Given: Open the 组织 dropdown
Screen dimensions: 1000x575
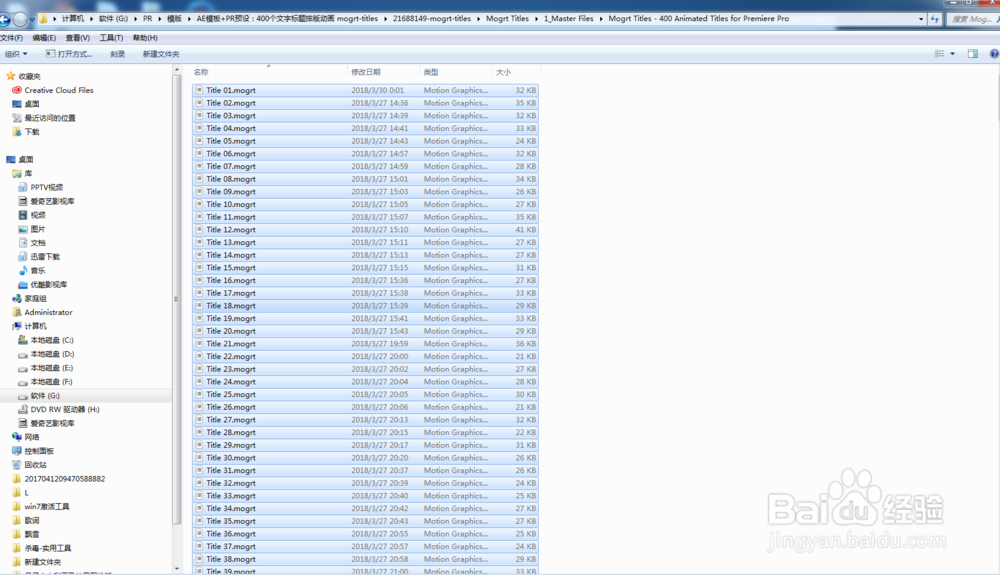Looking at the screenshot, I should point(16,54).
